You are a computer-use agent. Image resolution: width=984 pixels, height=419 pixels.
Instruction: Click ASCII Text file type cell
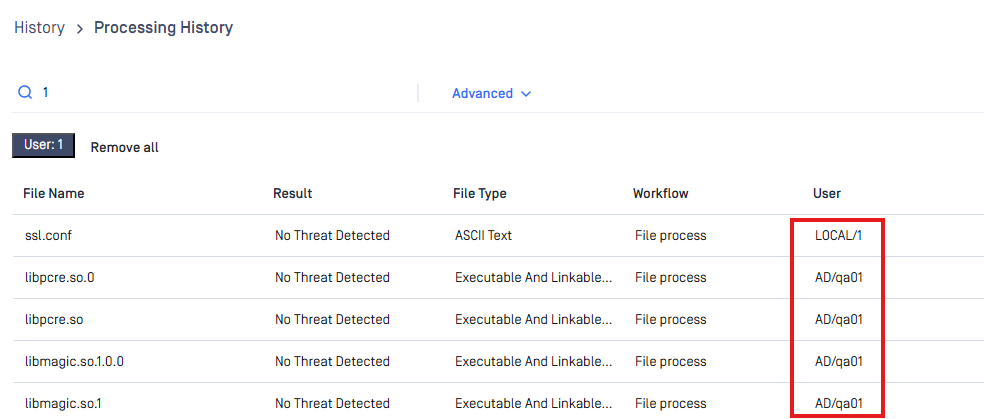483,236
